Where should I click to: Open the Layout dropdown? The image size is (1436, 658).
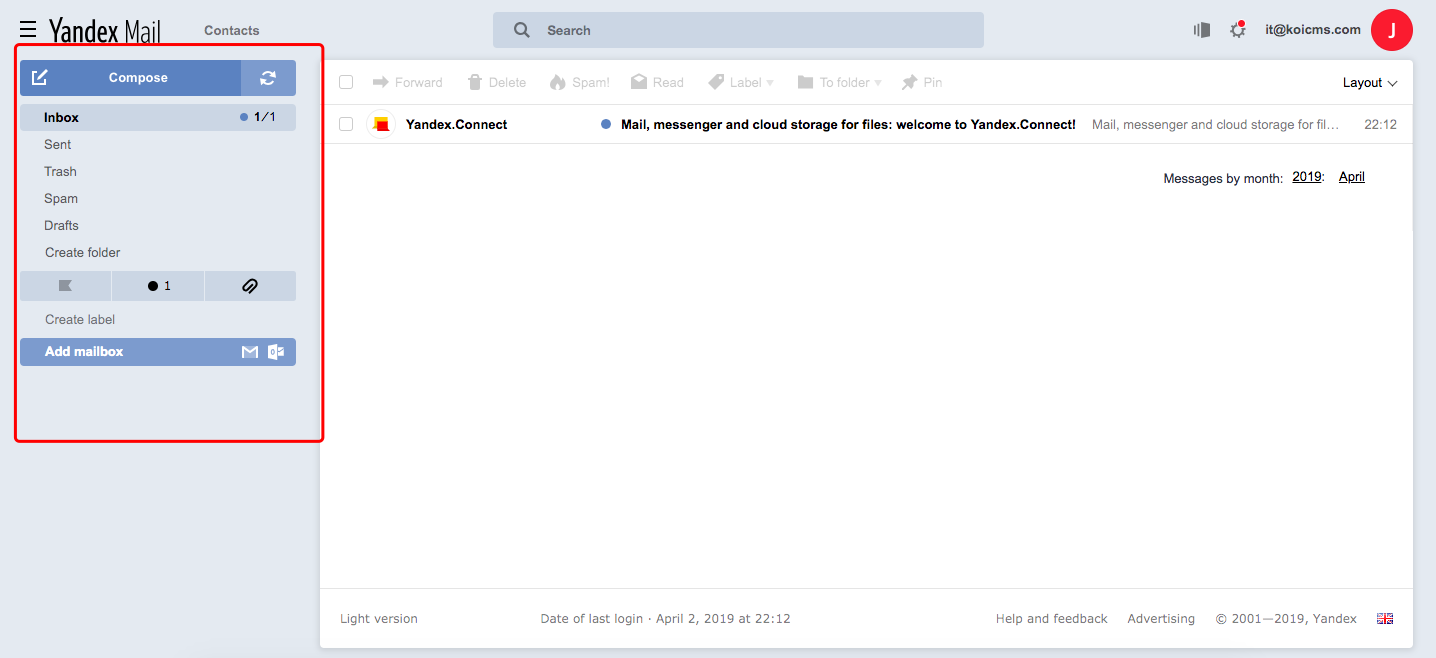(x=1370, y=83)
